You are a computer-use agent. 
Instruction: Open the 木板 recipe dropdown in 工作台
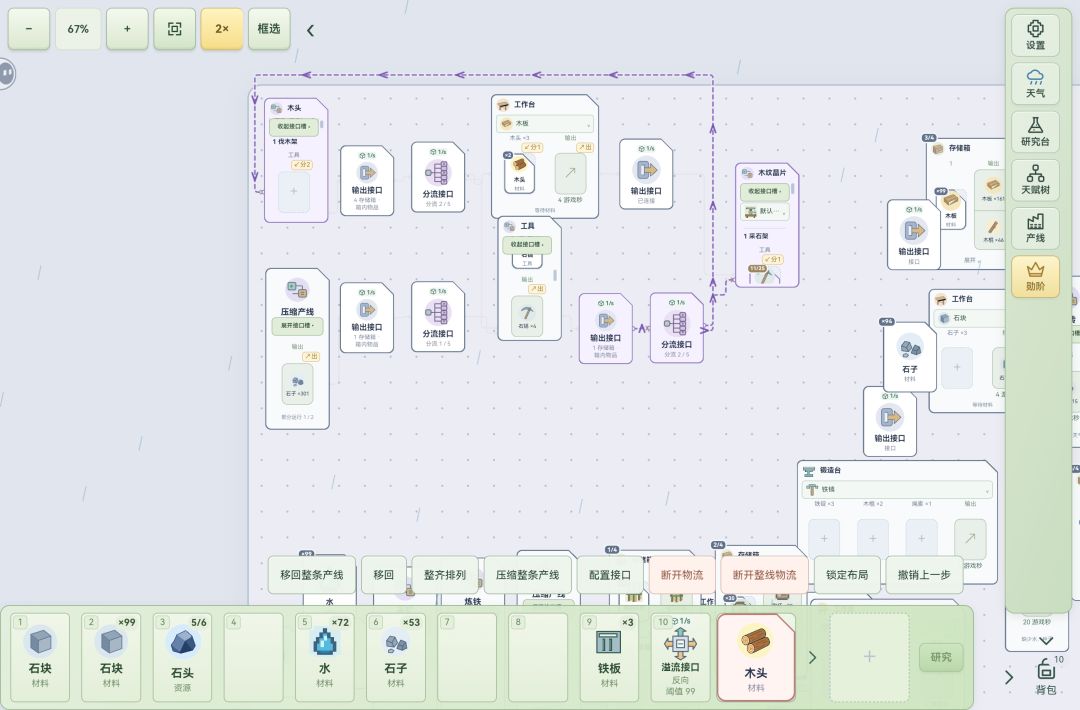[545, 124]
